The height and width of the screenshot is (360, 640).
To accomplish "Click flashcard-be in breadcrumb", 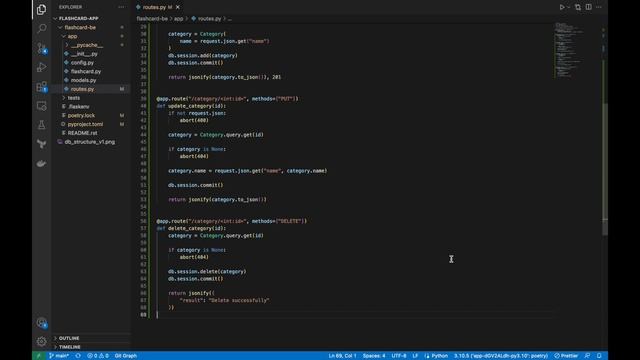I will click(x=152, y=19).
